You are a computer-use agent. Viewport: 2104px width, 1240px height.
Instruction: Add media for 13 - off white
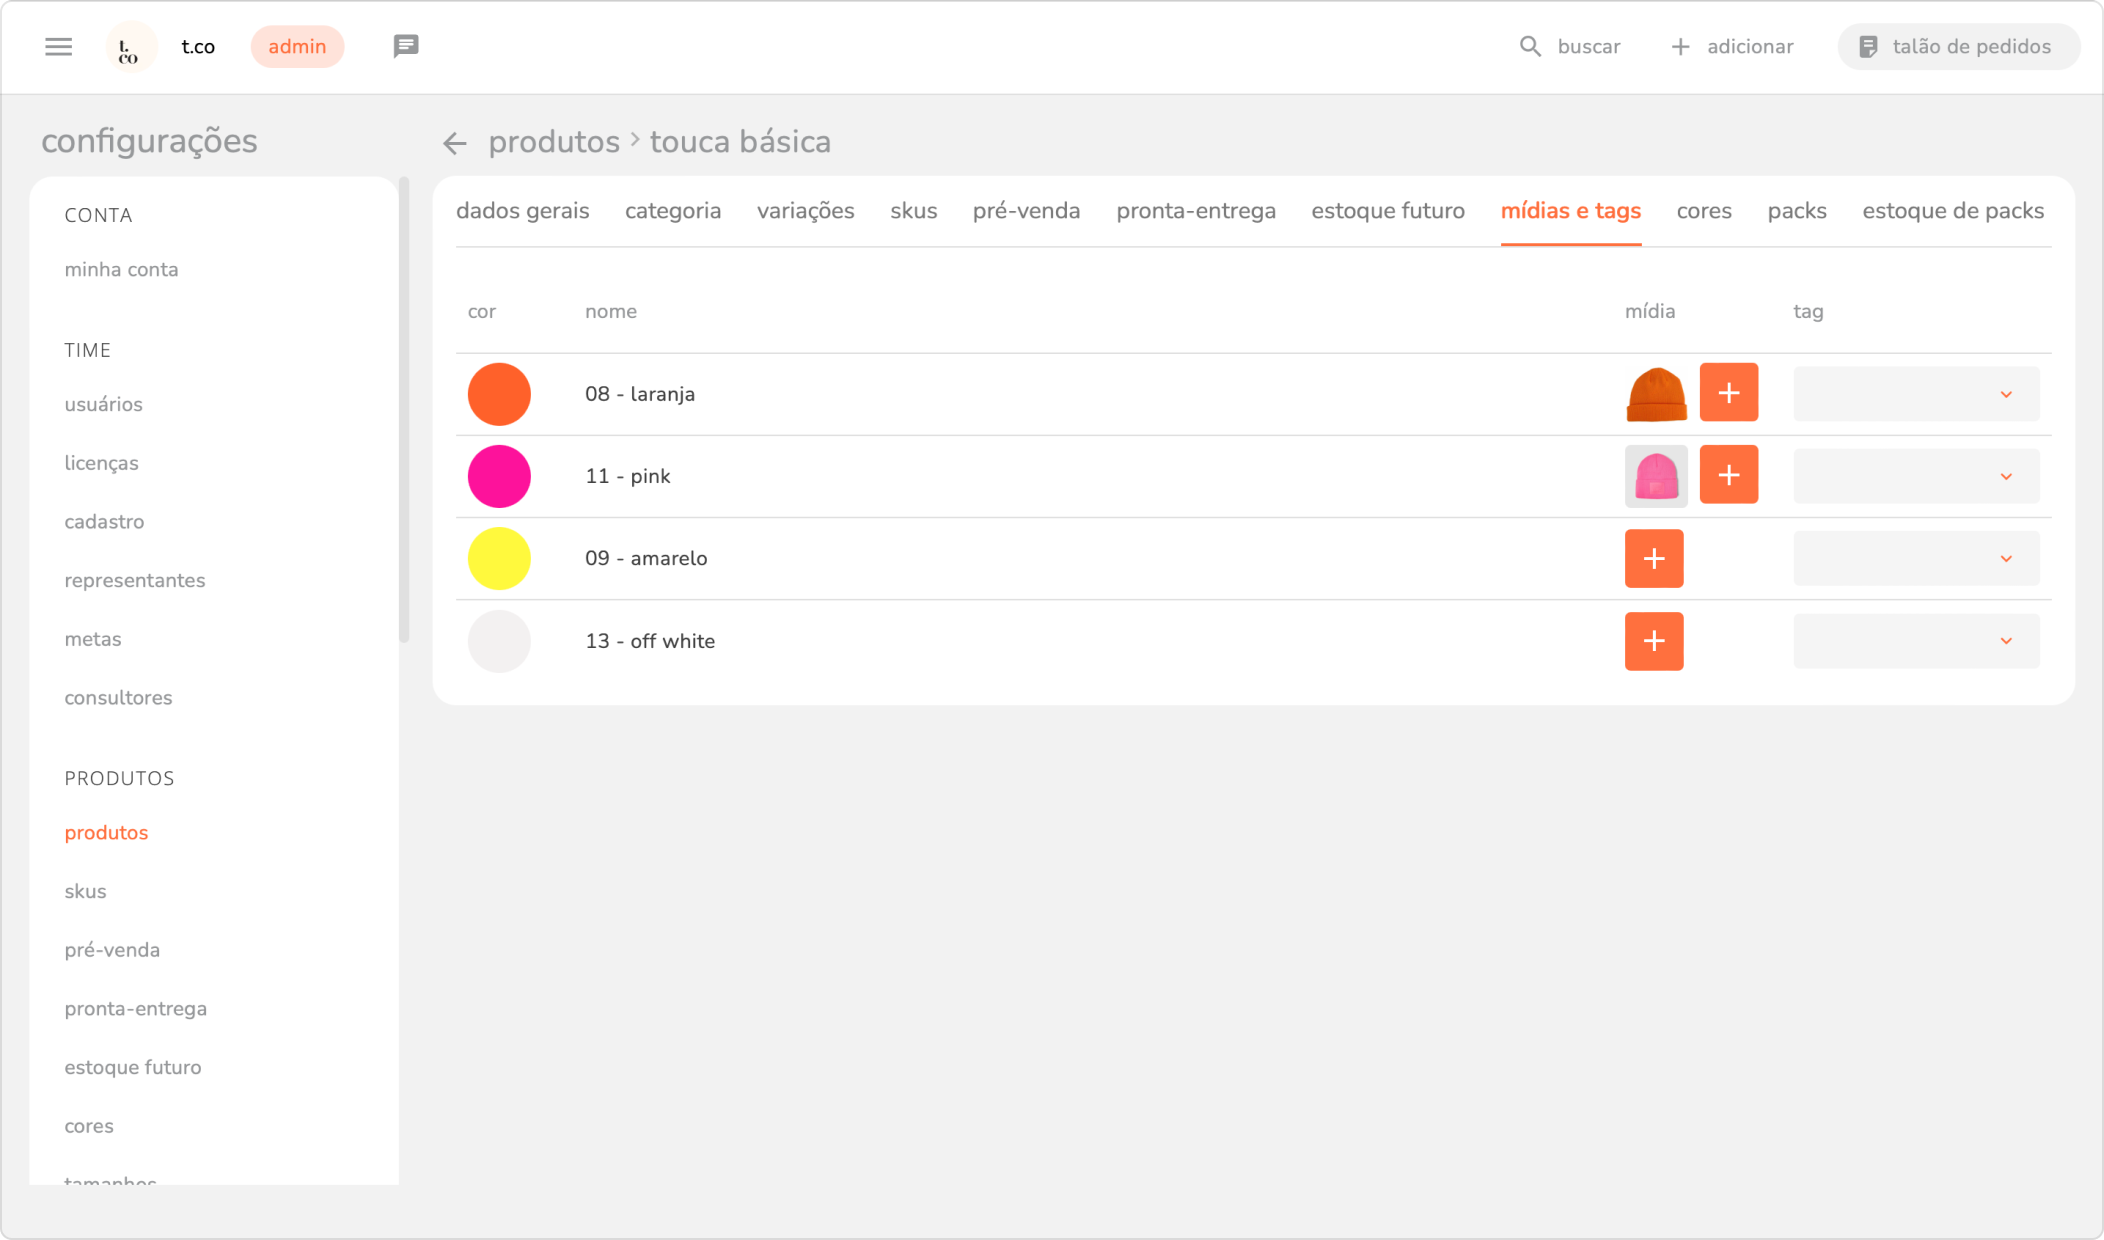(1654, 641)
